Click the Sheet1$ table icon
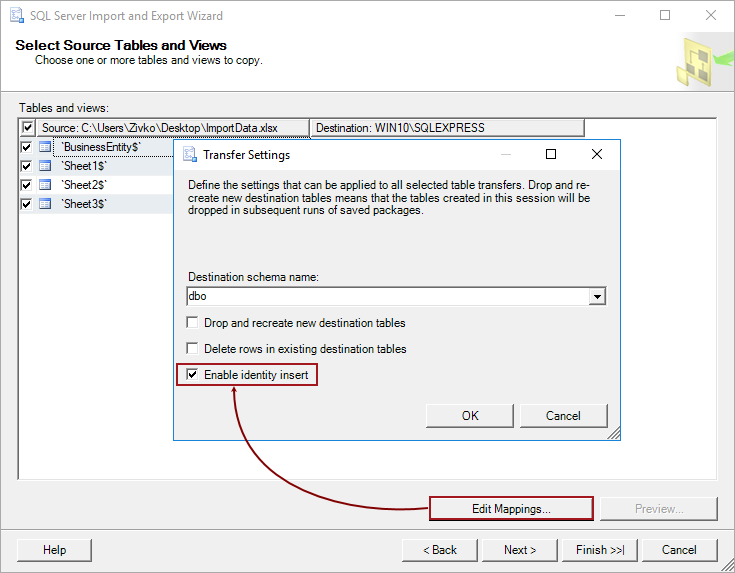735x573 pixels. coord(45,166)
